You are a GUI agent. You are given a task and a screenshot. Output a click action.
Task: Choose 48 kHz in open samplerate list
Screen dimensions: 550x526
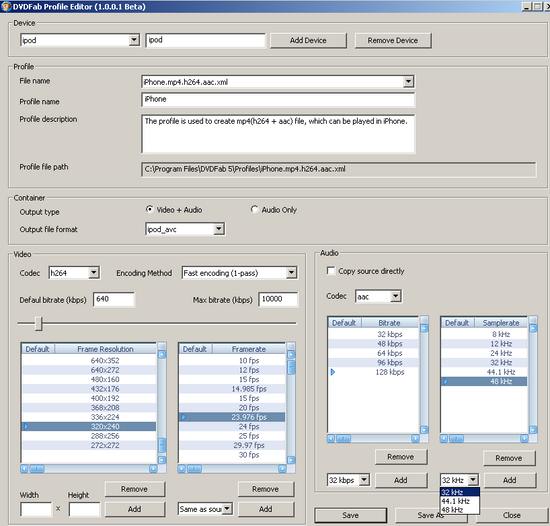(460, 510)
